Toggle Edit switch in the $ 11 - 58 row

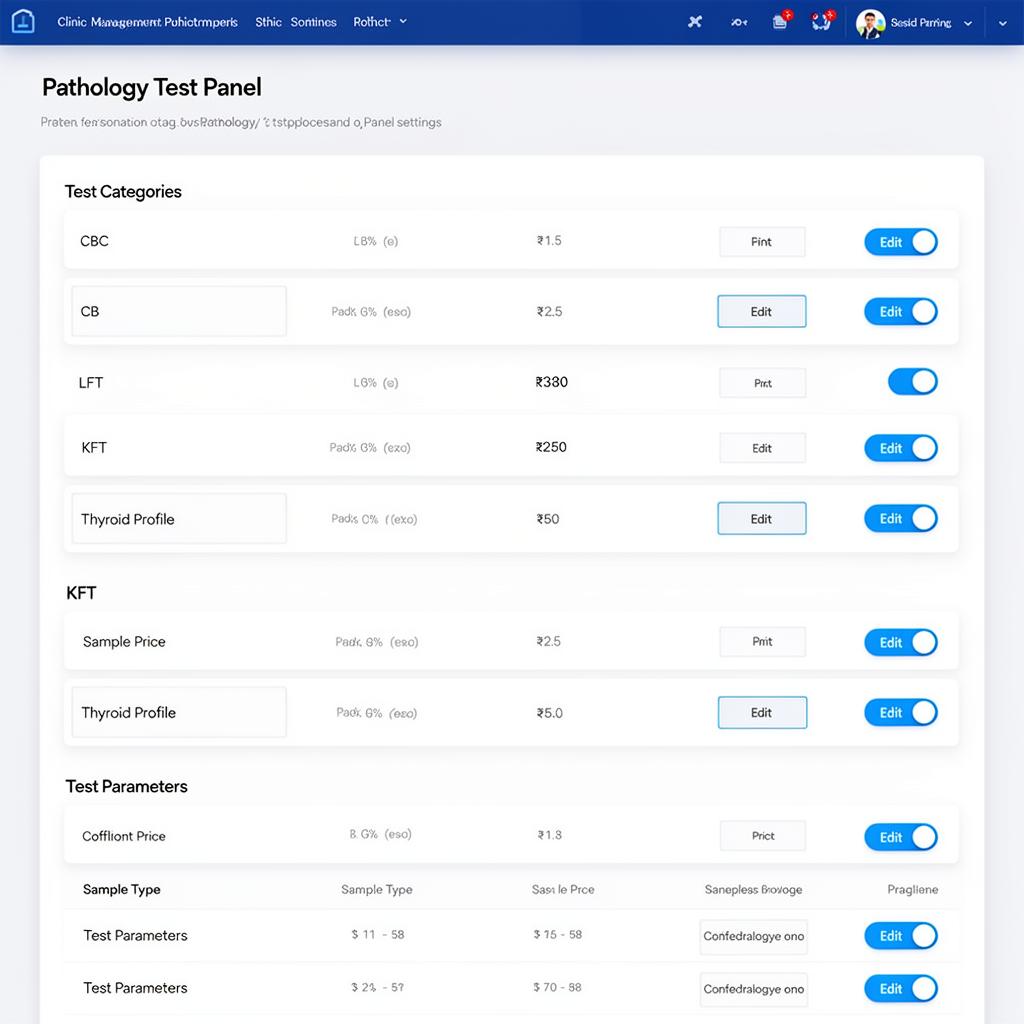[x=901, y=936]
